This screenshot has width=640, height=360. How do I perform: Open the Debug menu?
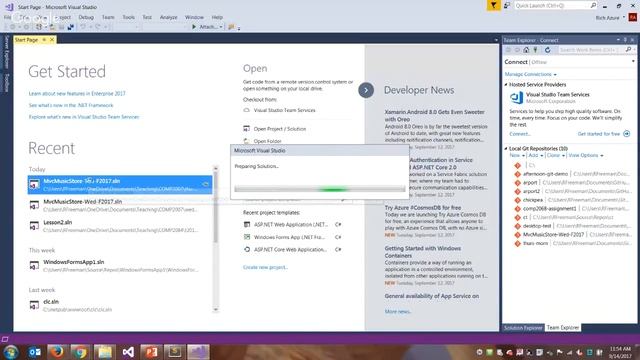click(x=86, y=17)
